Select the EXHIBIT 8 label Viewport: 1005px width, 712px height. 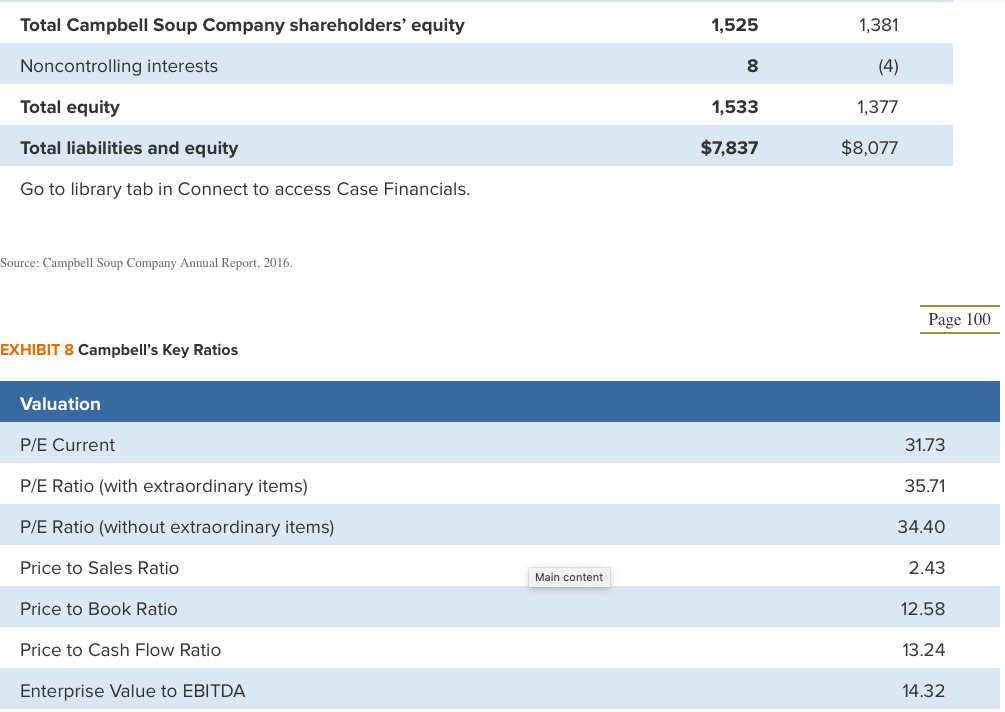[36, 350]
